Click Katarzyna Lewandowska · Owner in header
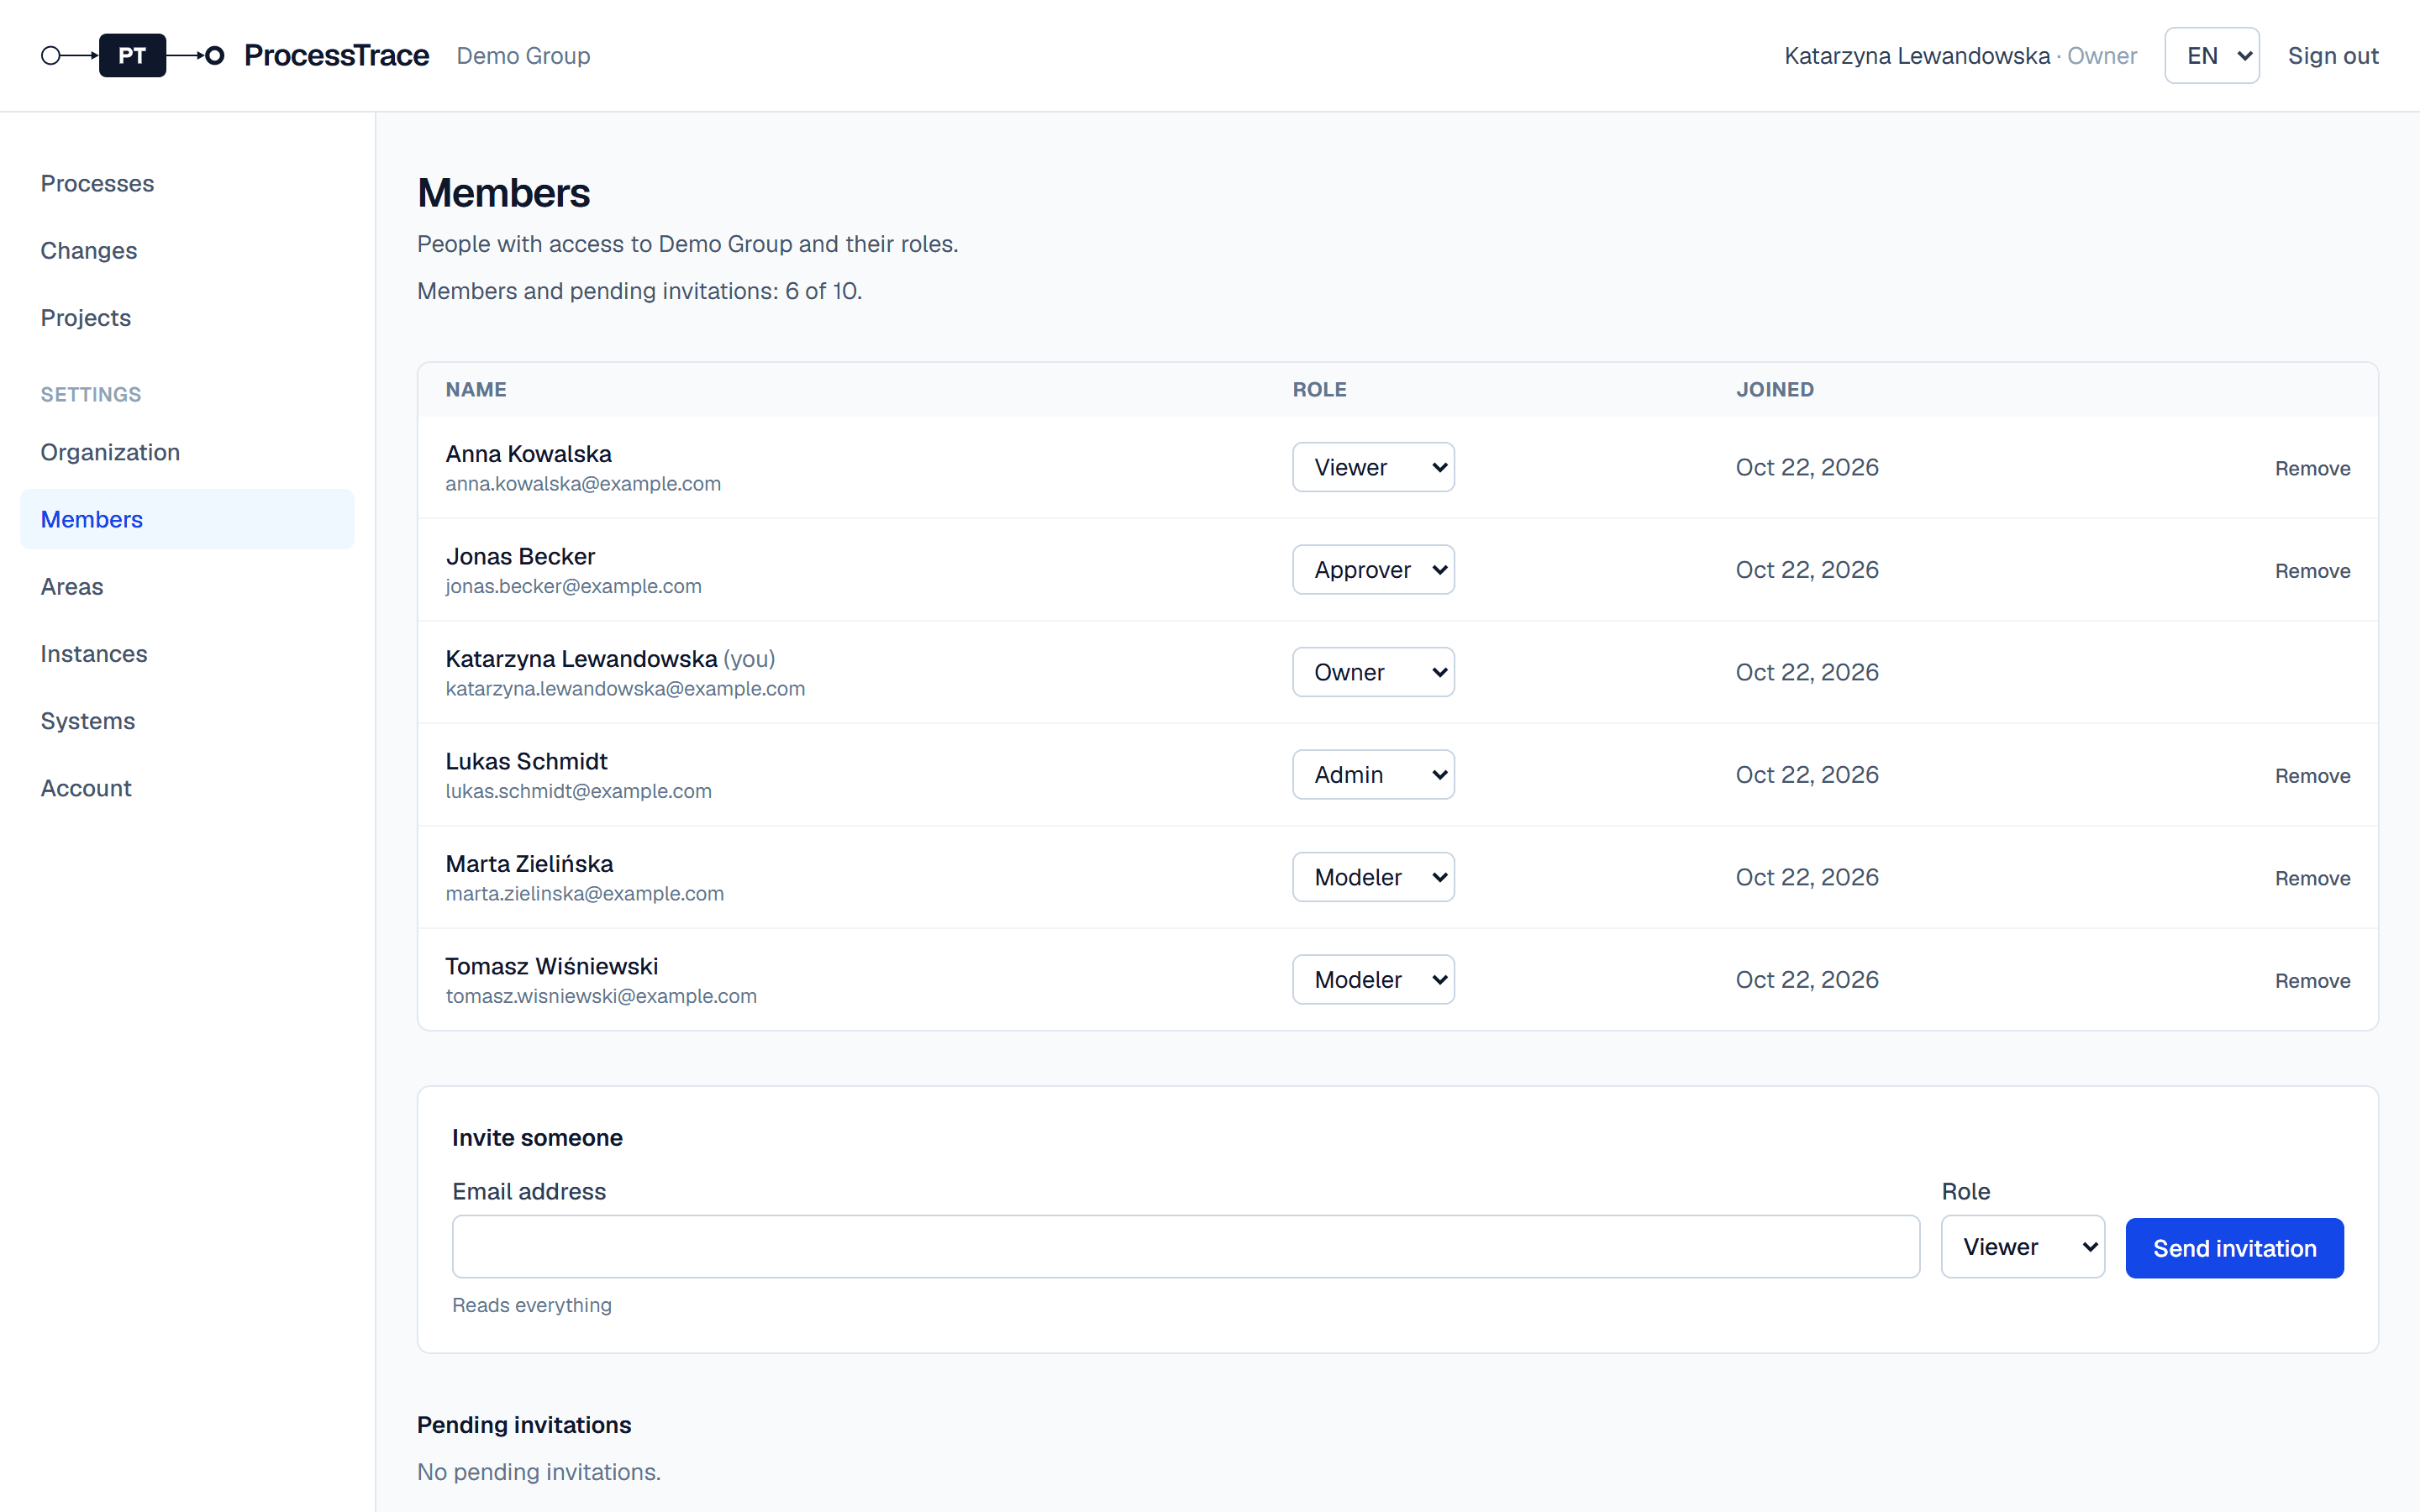Viewport: 2420px width, 1512px height. [x=1960, y=56]
